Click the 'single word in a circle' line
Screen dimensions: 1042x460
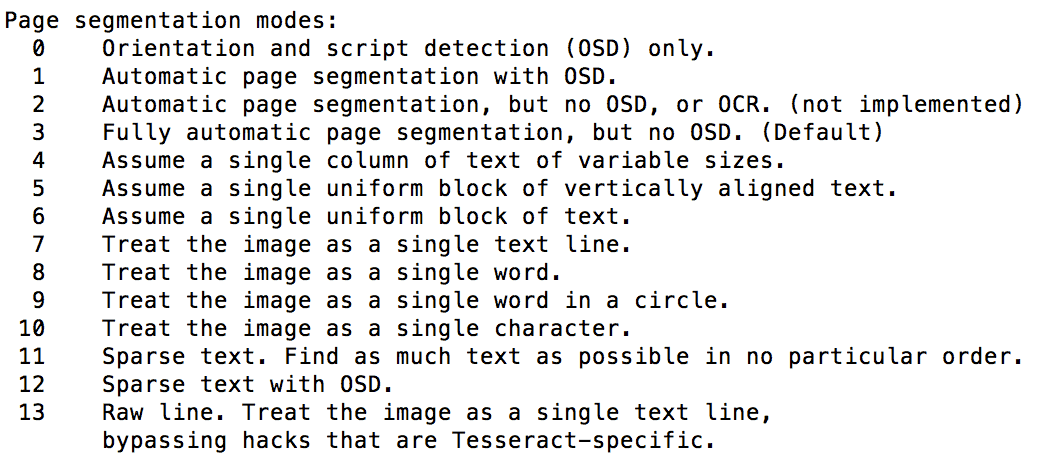(416, 300)
